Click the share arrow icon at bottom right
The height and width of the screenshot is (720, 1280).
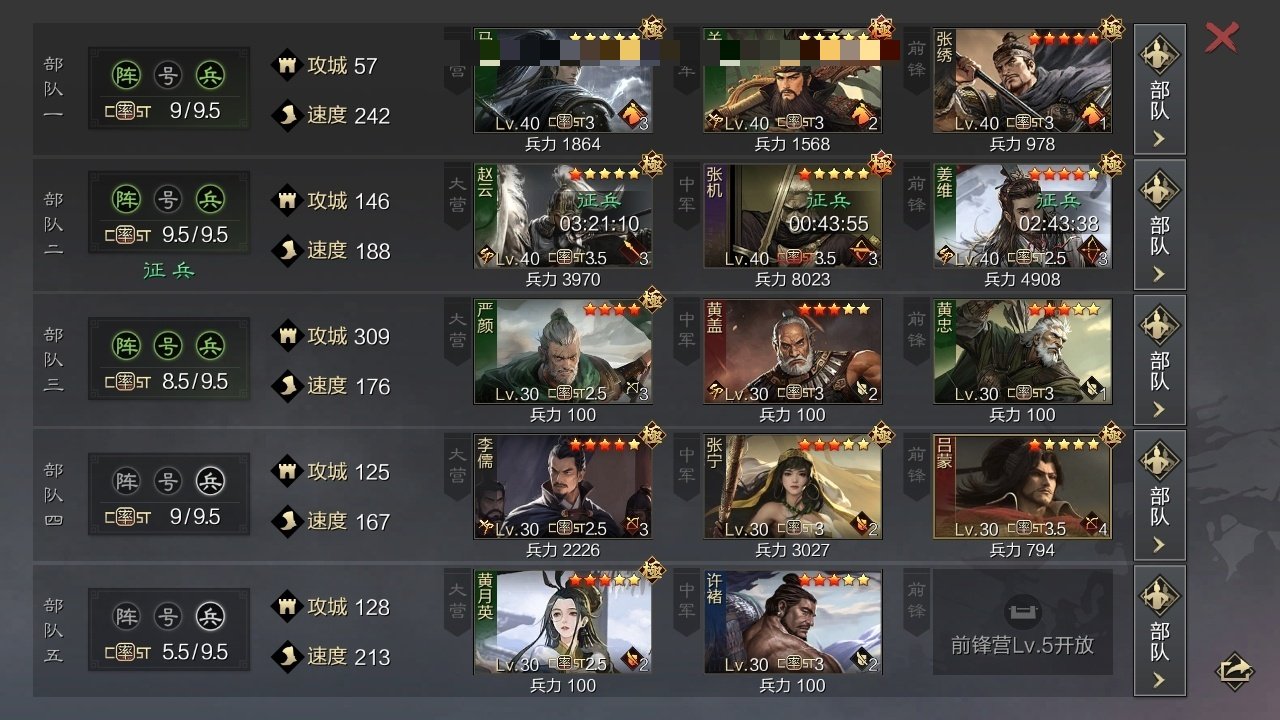(1235, 670)
